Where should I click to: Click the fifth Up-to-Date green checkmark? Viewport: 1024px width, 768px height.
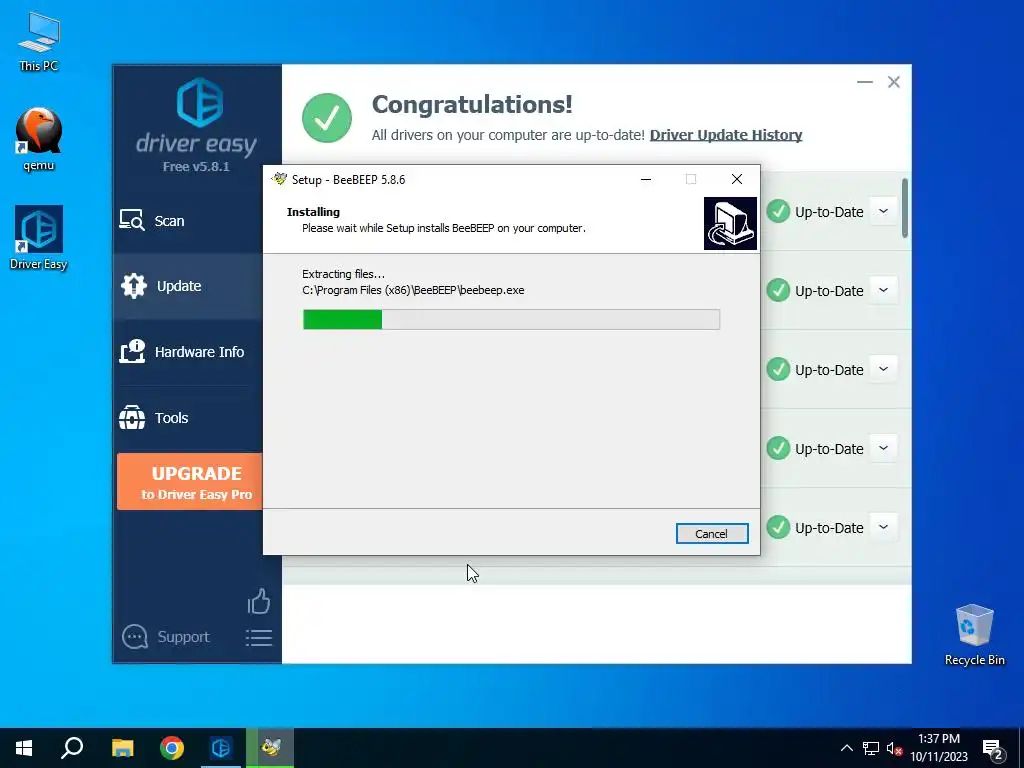tap(778, 527)
